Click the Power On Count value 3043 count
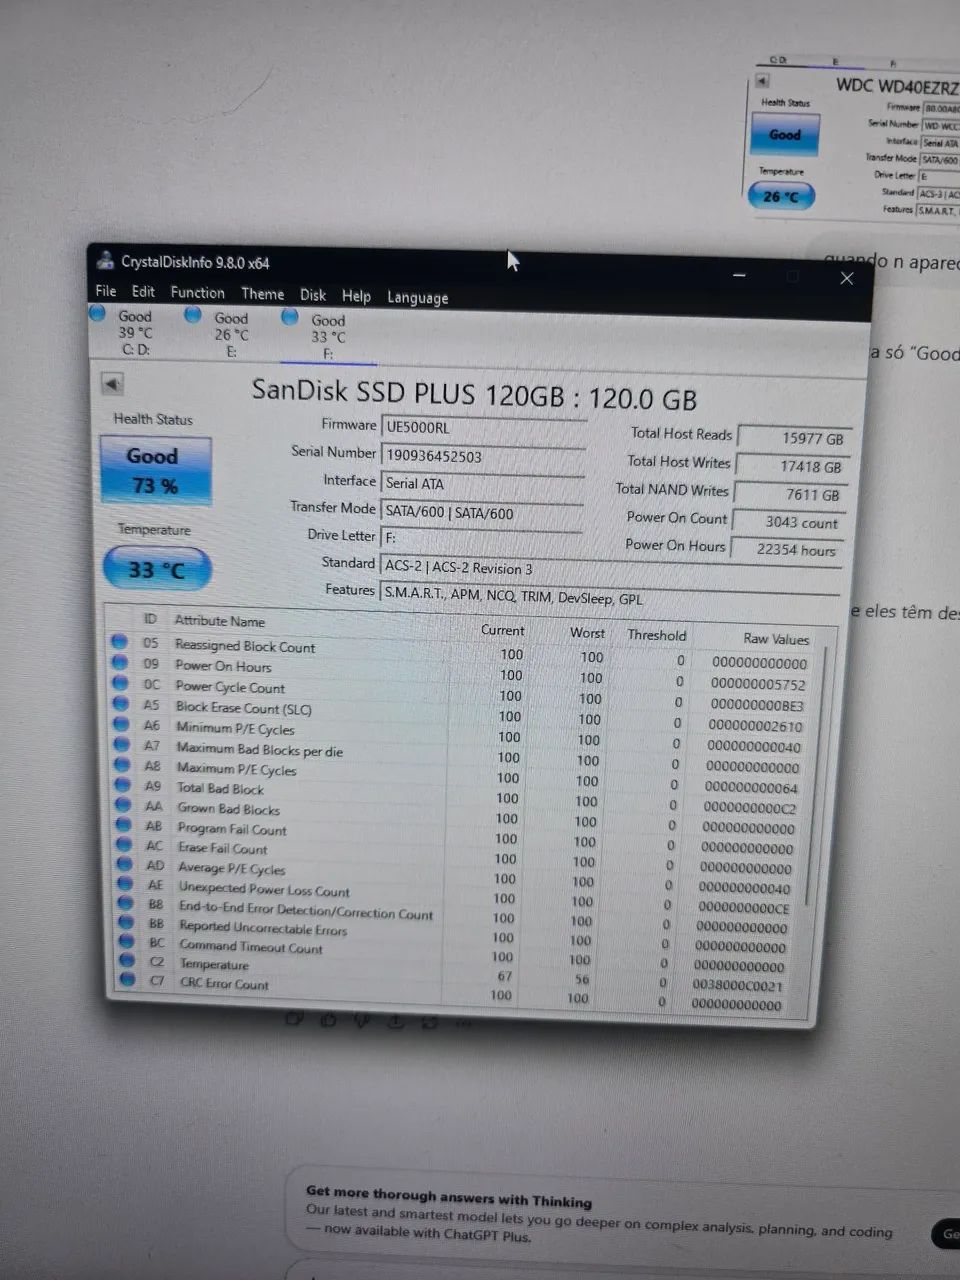Screen dimensions: 960x1280 [788, 522]
